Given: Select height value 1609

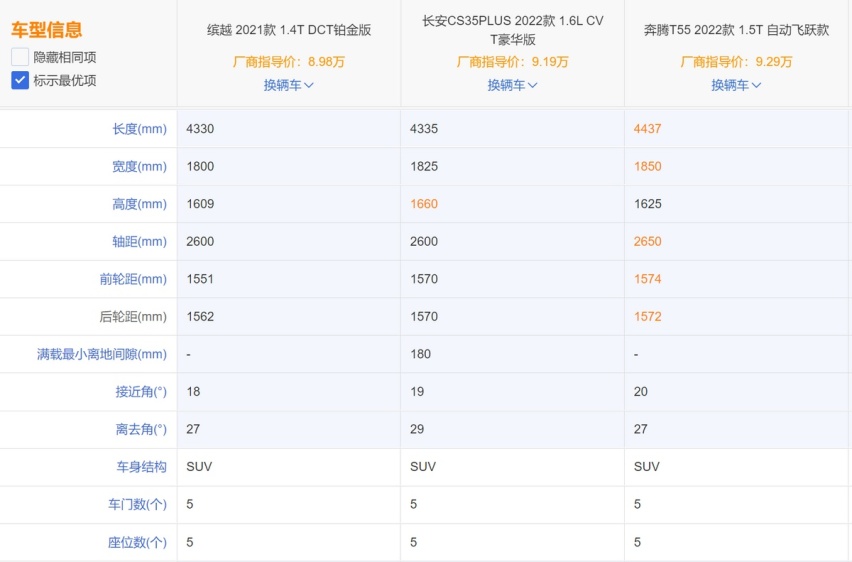Looking at the screenshot, I should coord(200,204).
